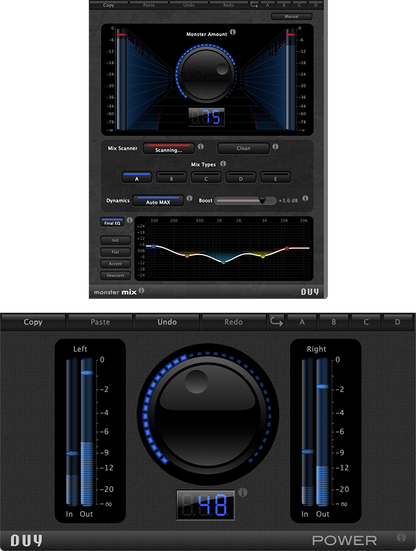The height and width of the screenshot is (551, 416).
Task: Select the orange EQ band node
Action: (x=187, y=256)
